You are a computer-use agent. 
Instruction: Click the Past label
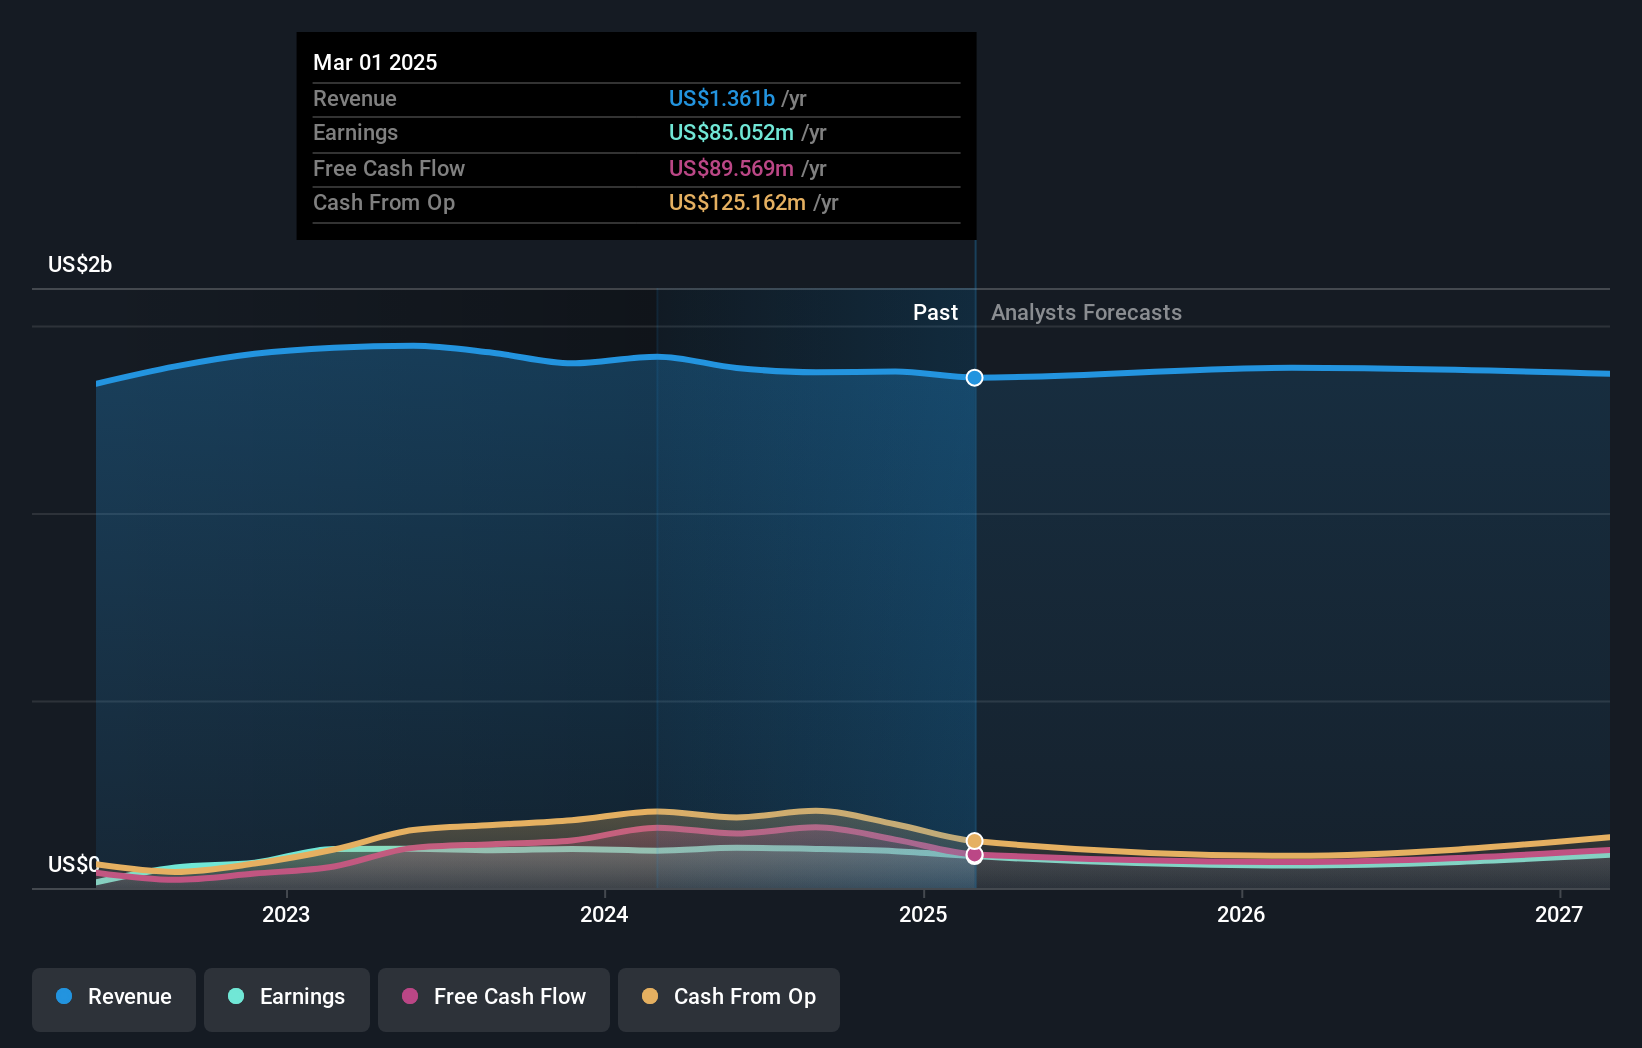click(935, 313)
